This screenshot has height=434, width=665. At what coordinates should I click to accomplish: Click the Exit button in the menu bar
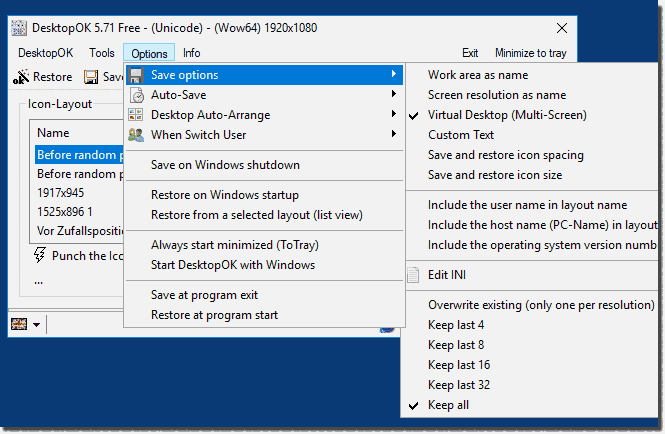pyautogui.click(x=470, y=53)
